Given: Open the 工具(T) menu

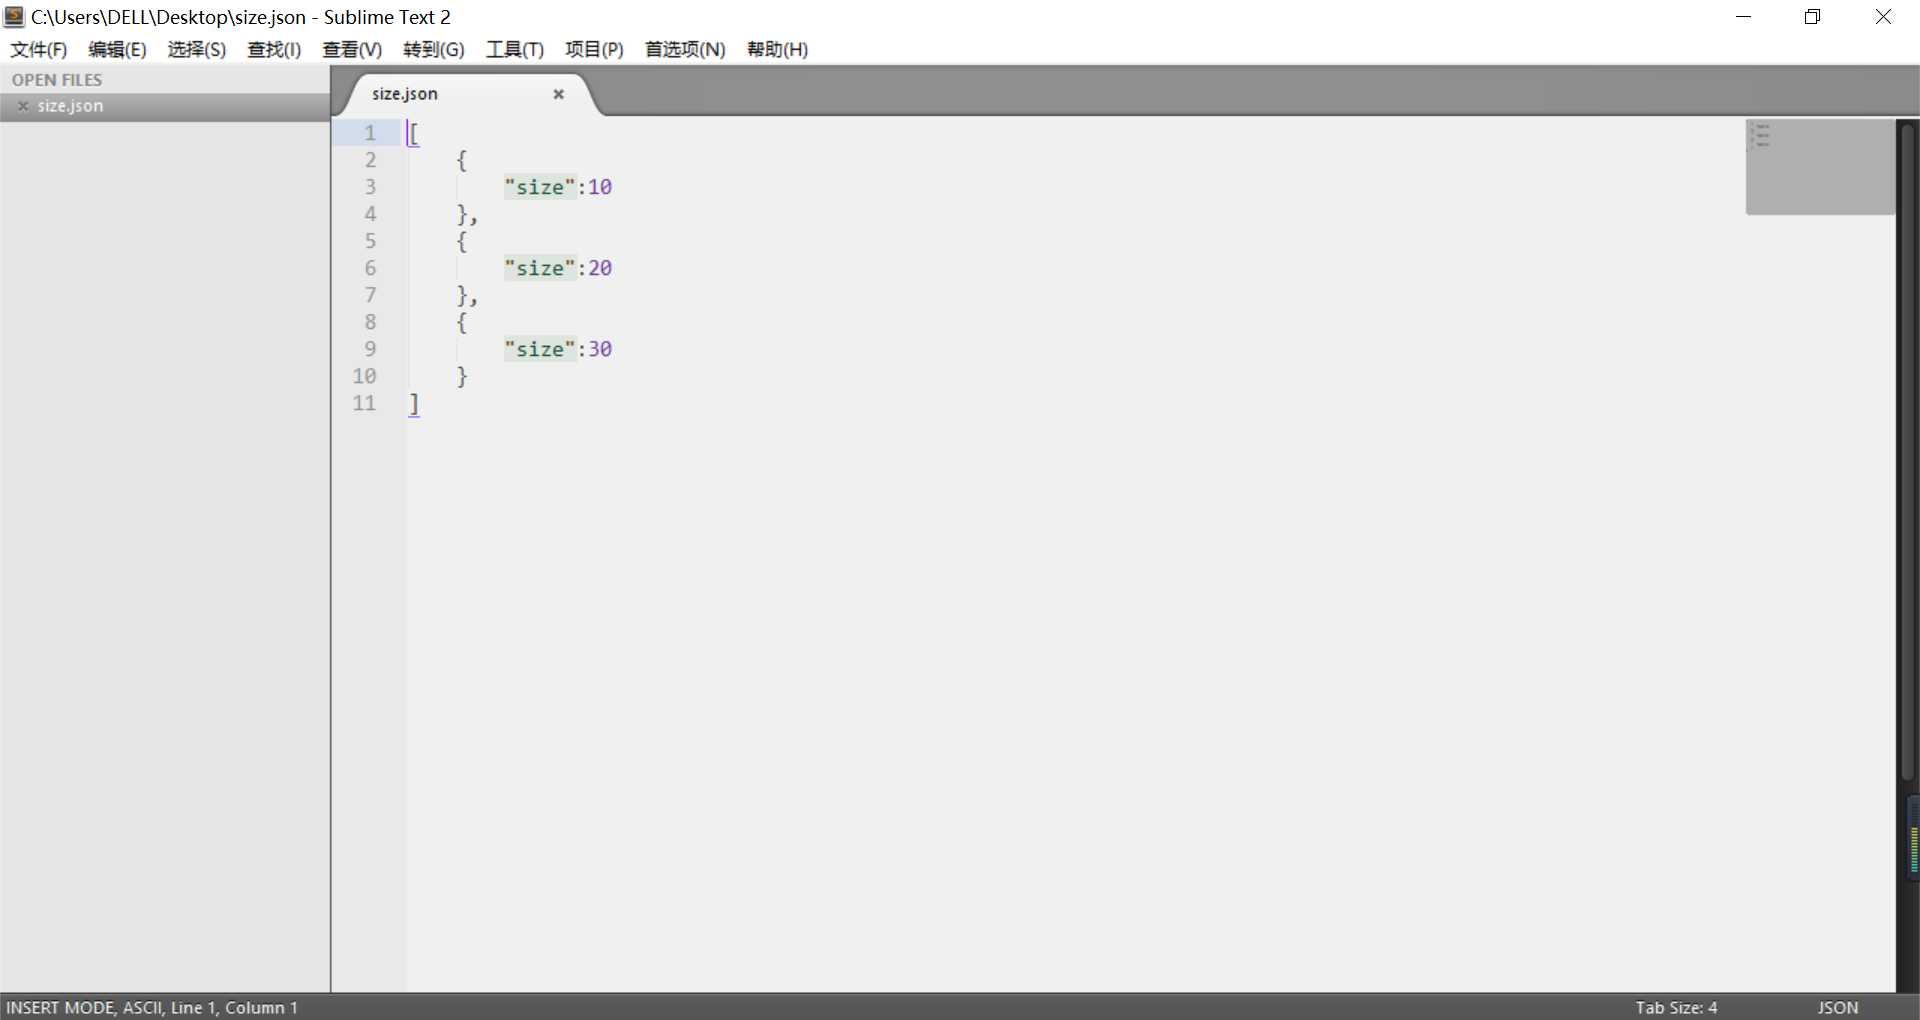Looking at the screenshot, I should click(515, 49).
